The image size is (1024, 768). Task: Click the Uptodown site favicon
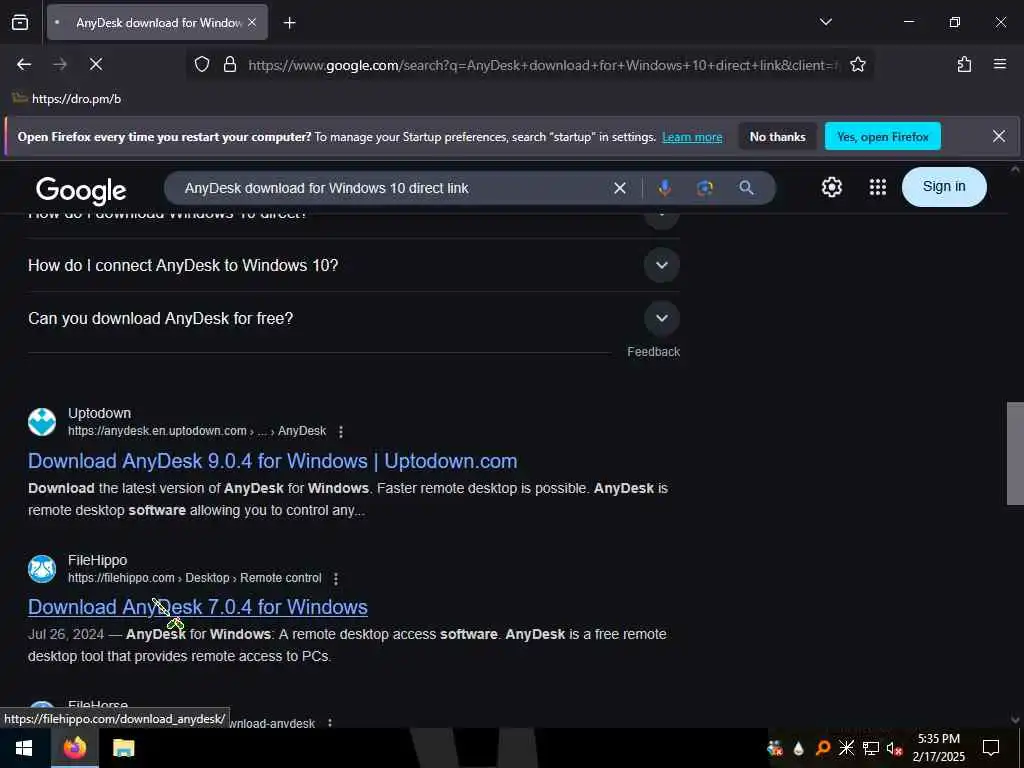[42, 422]
